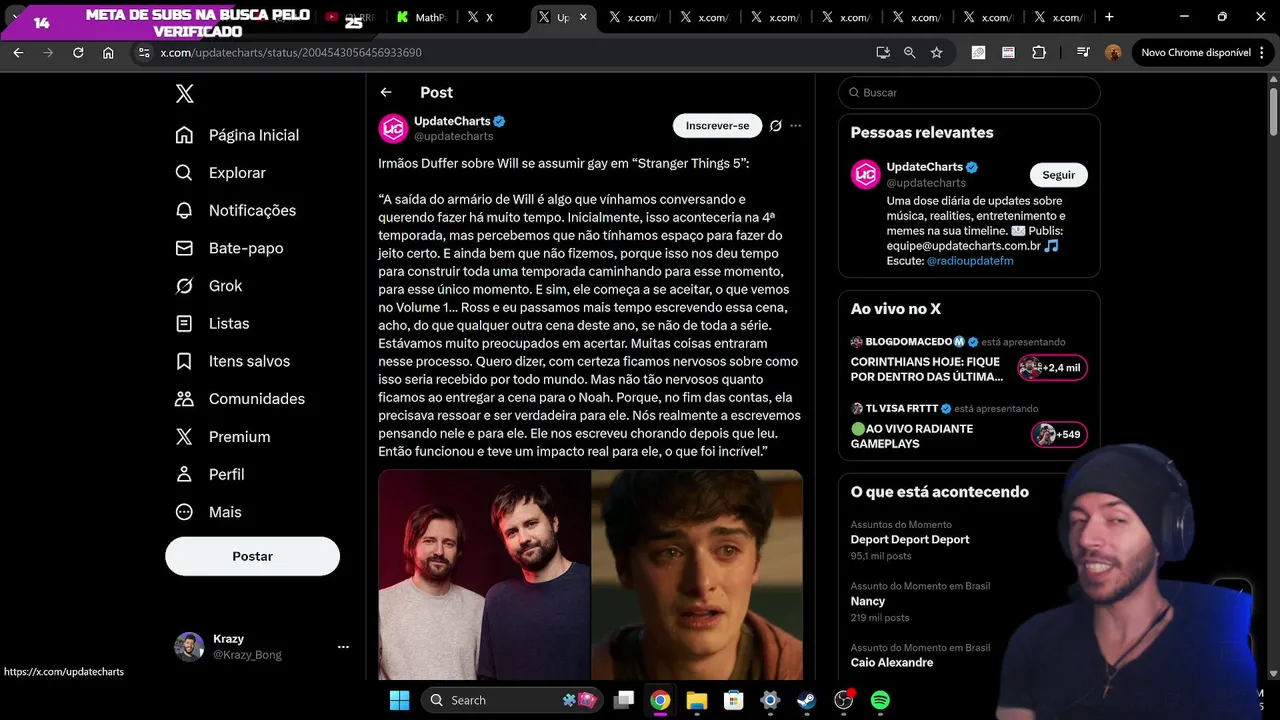1280x720 pixels.
Task: Click the browser Home button
Action: [x=108, y=53]
